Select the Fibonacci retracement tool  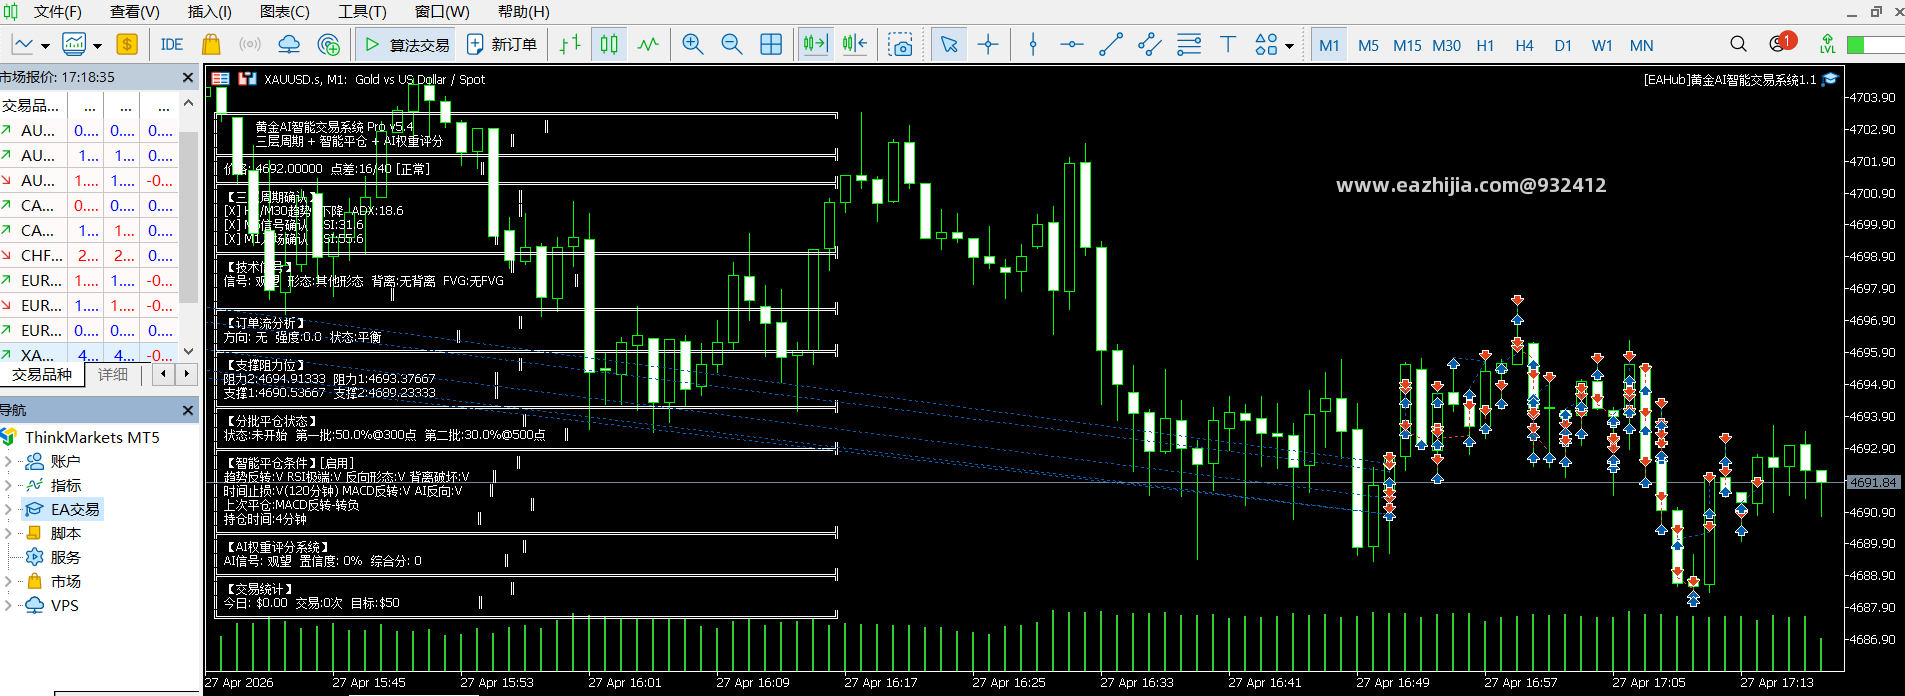[x=1189, y=44]
